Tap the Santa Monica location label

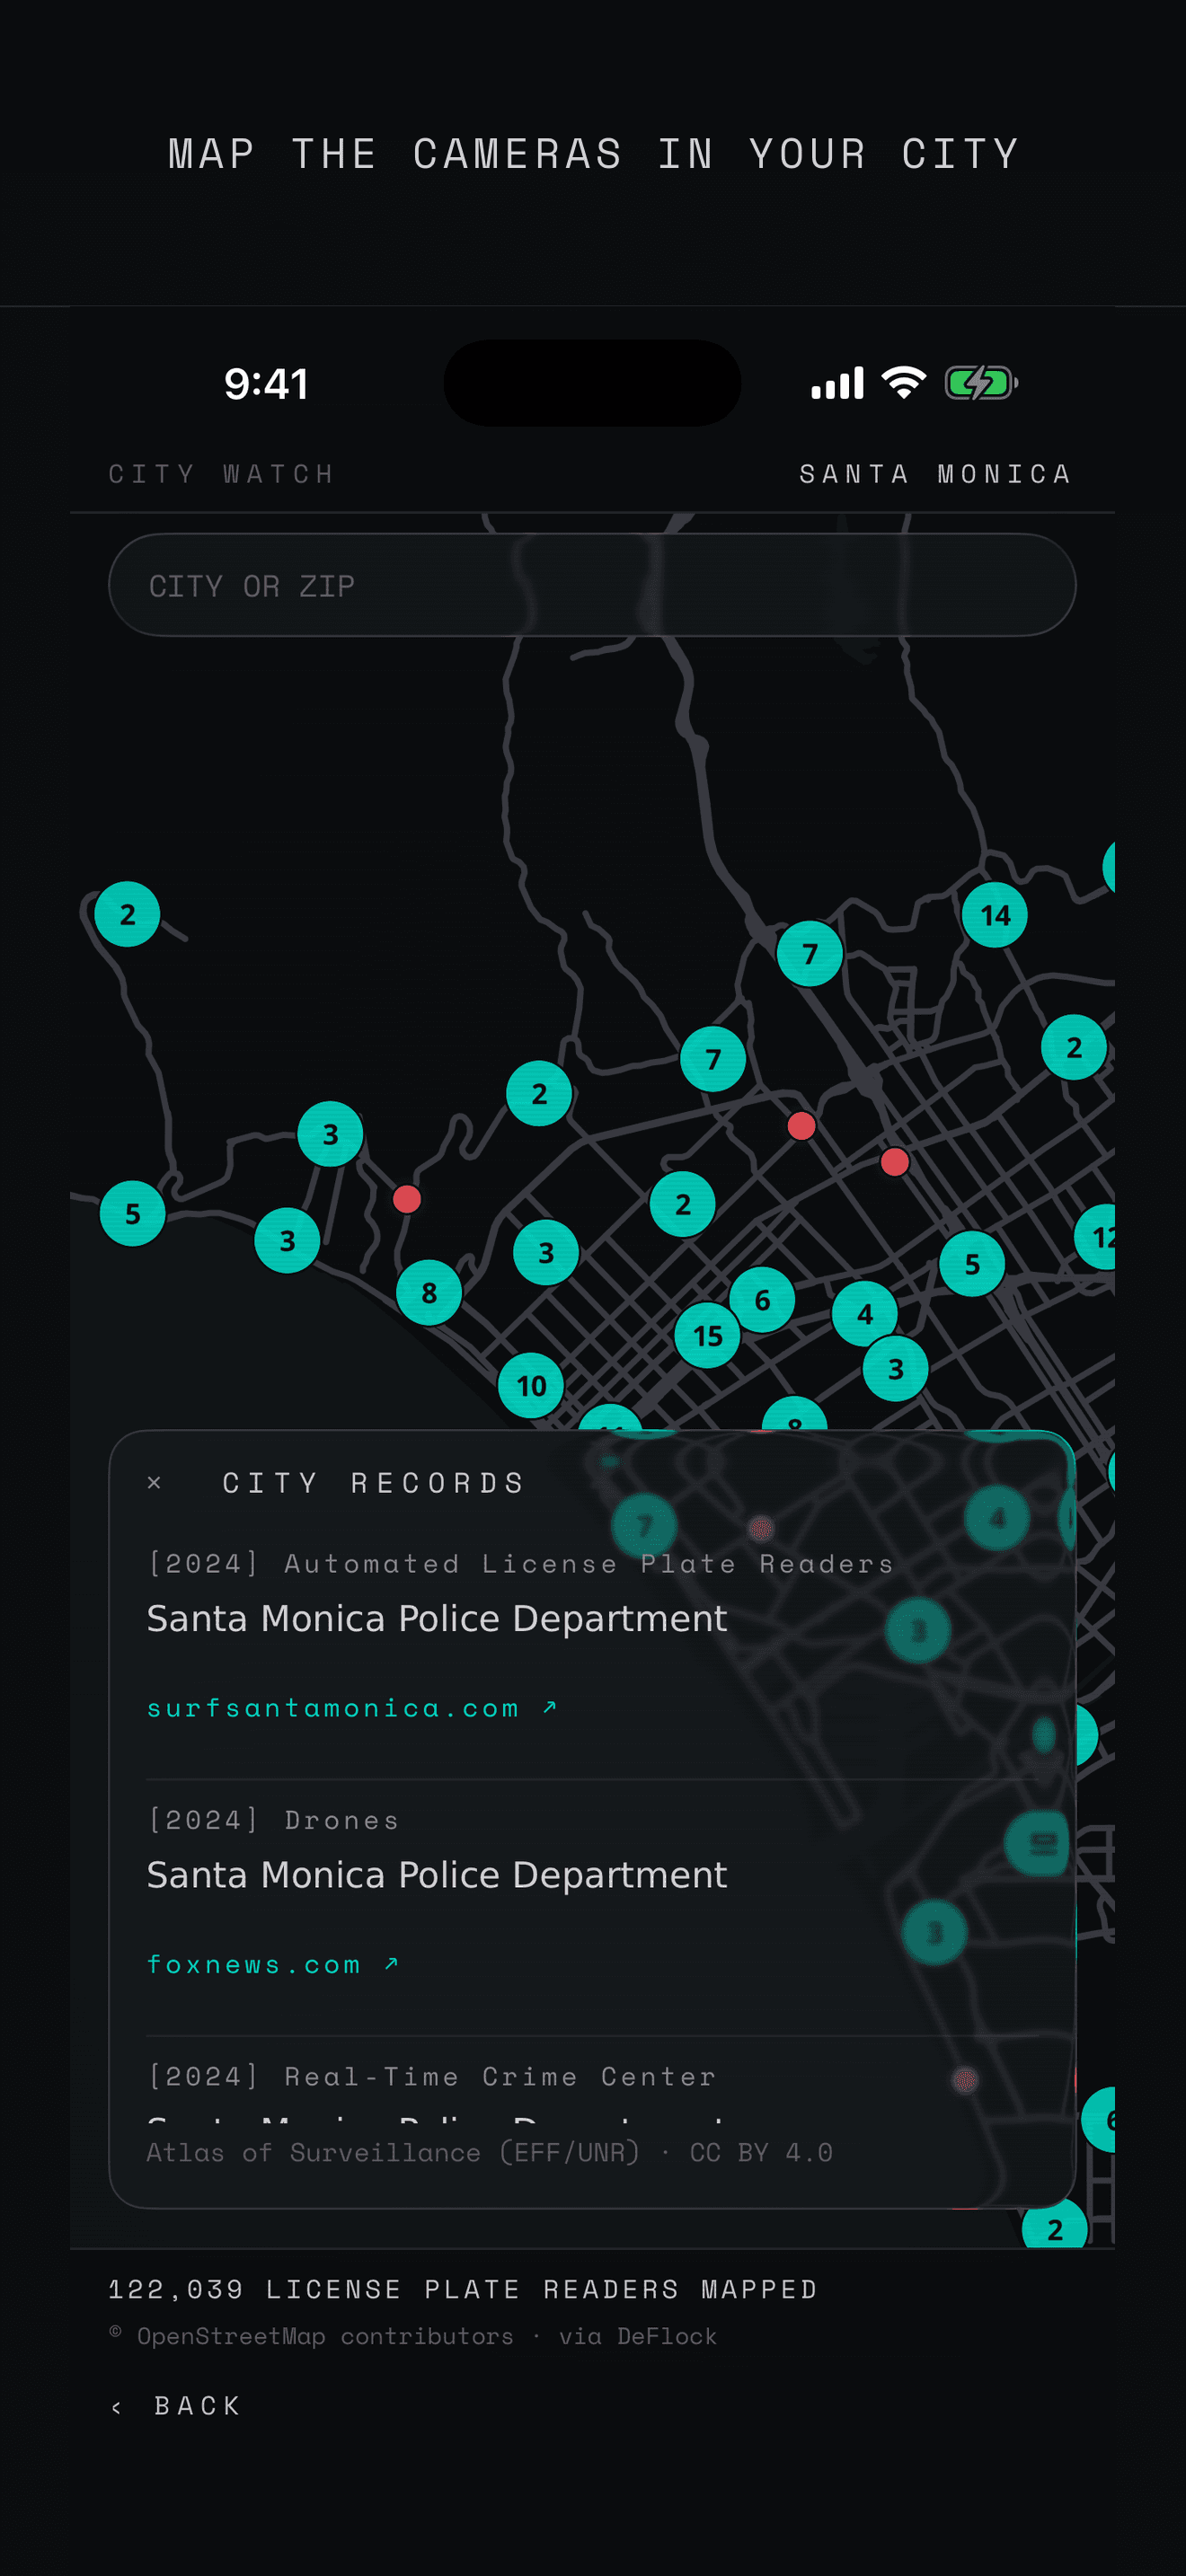tap(935, 473)
